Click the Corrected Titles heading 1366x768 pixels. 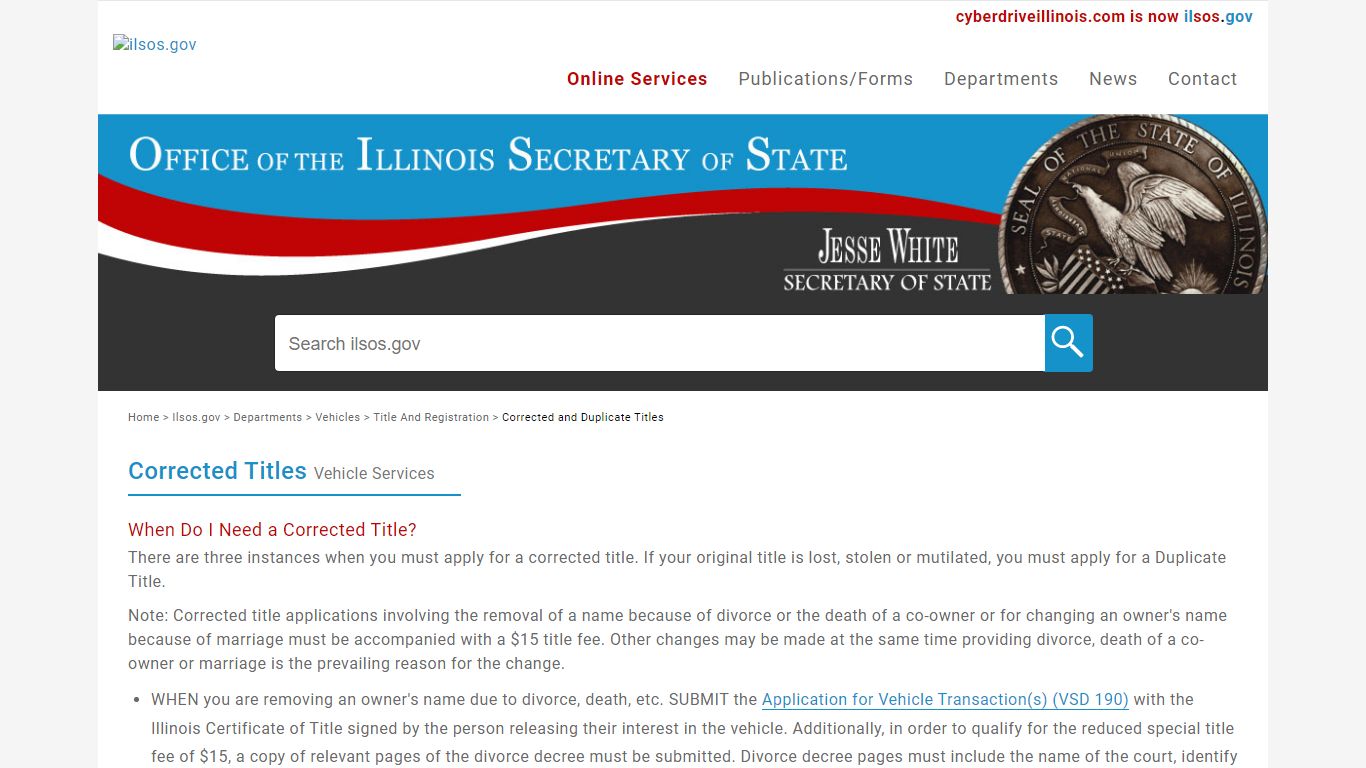(217, 471)
